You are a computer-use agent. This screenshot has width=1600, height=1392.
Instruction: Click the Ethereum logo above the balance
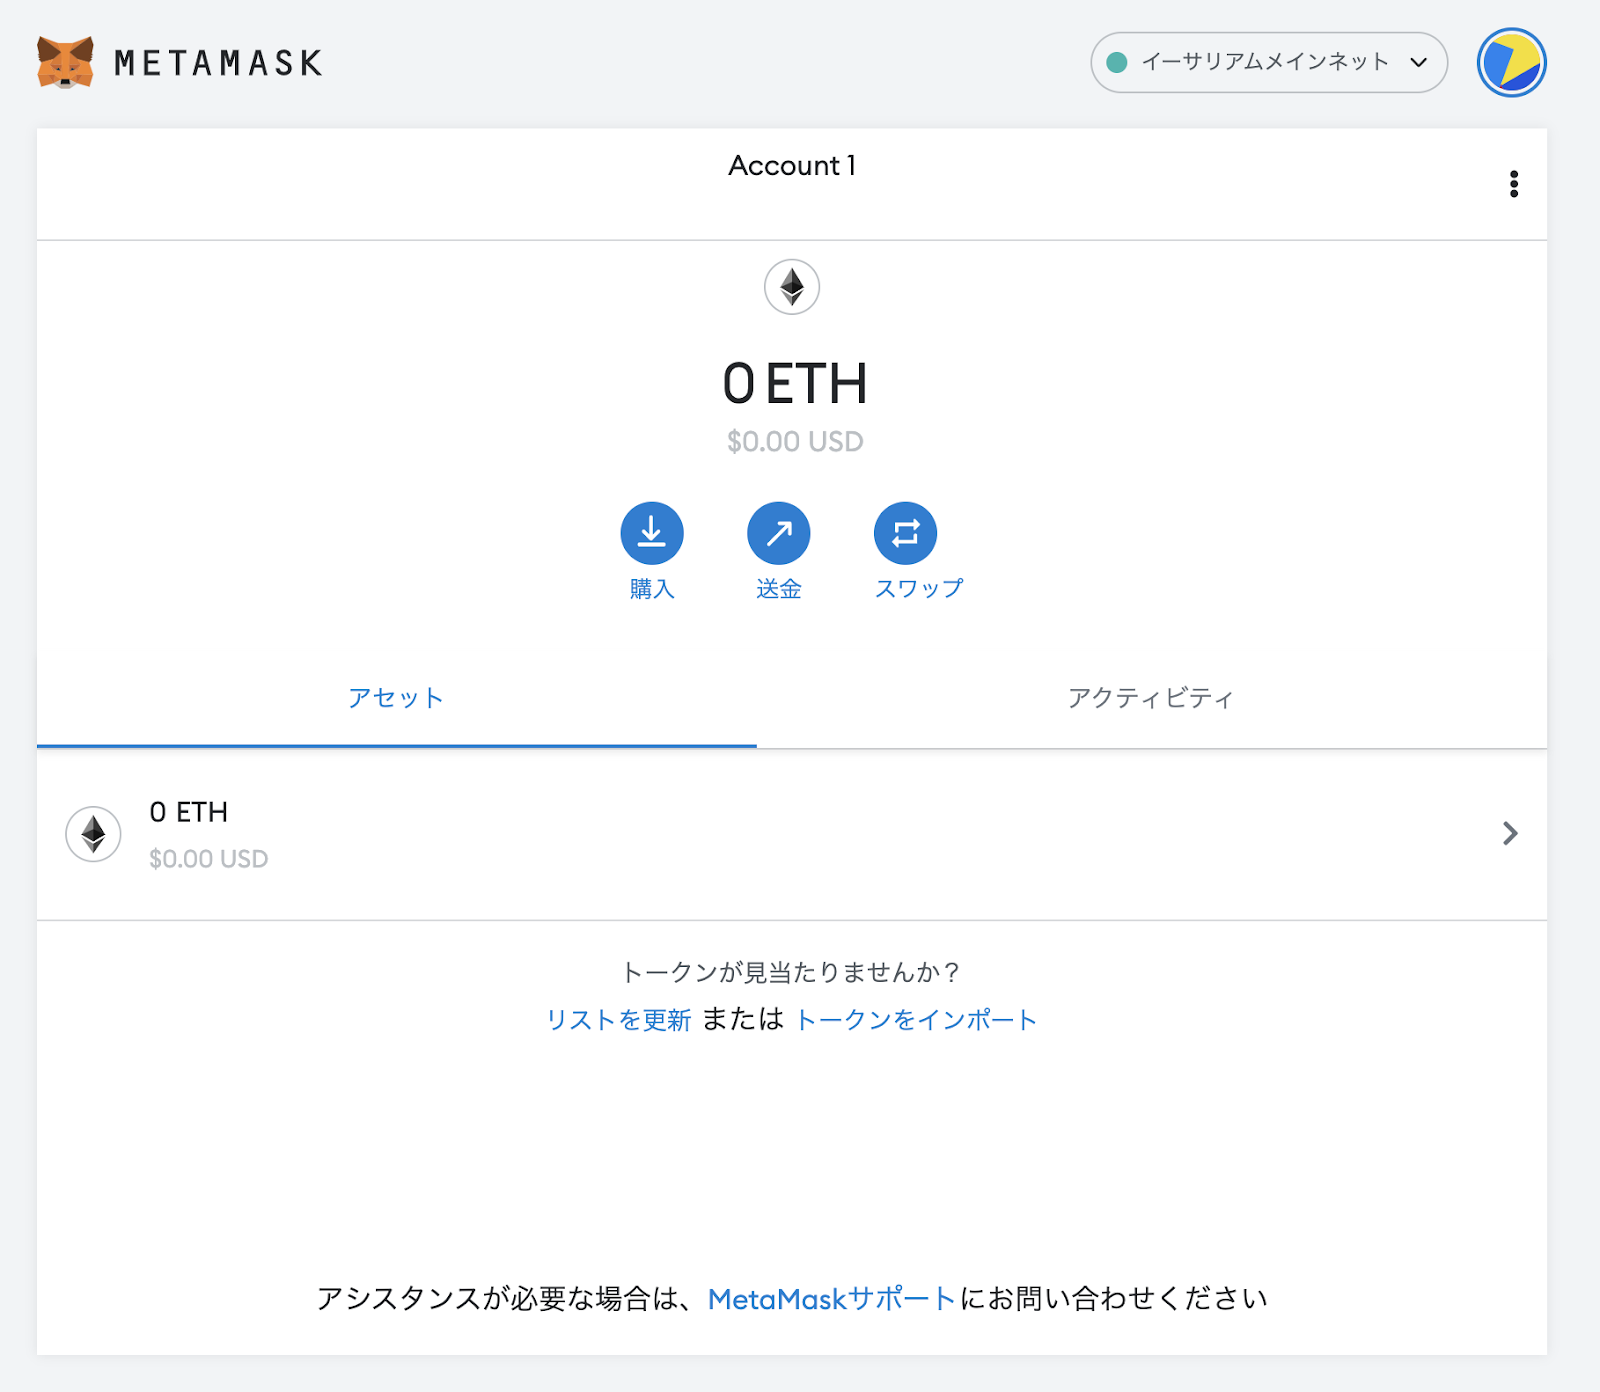[x=792, y=287]
